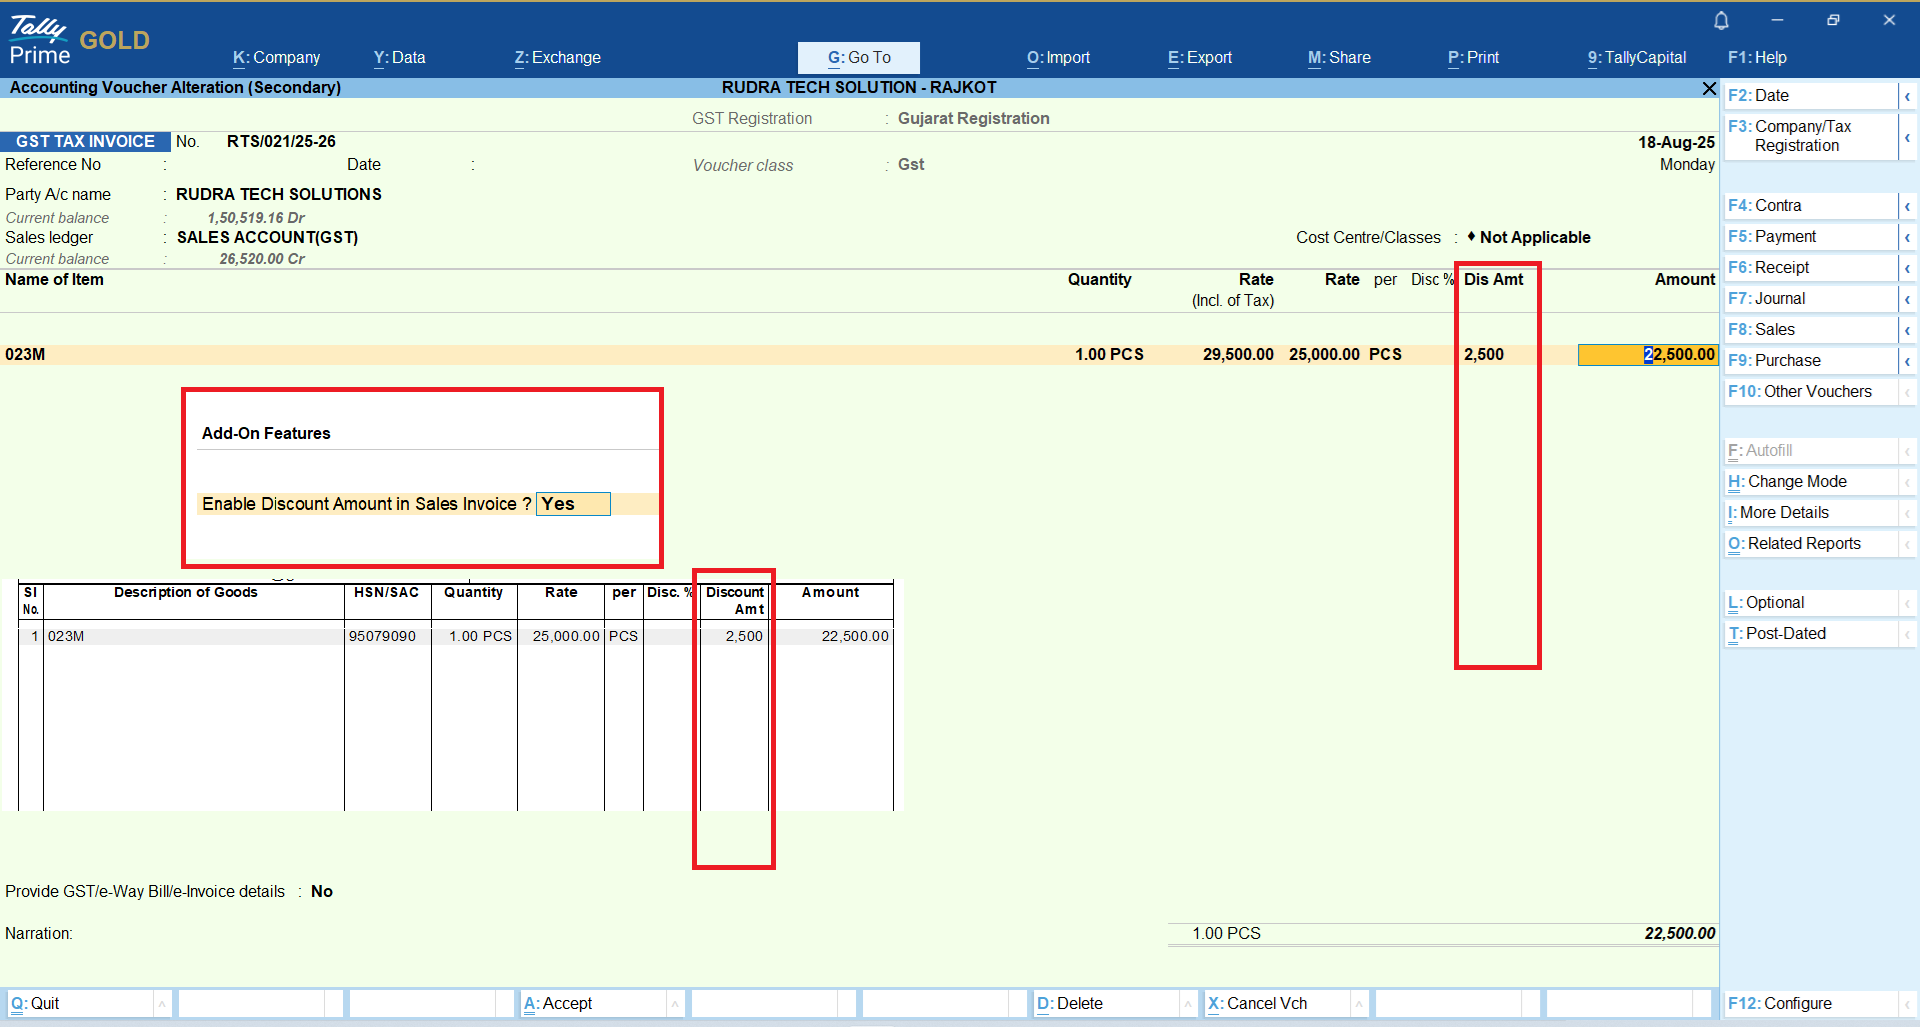Open the G: Go To menu

tap(858, 58)
